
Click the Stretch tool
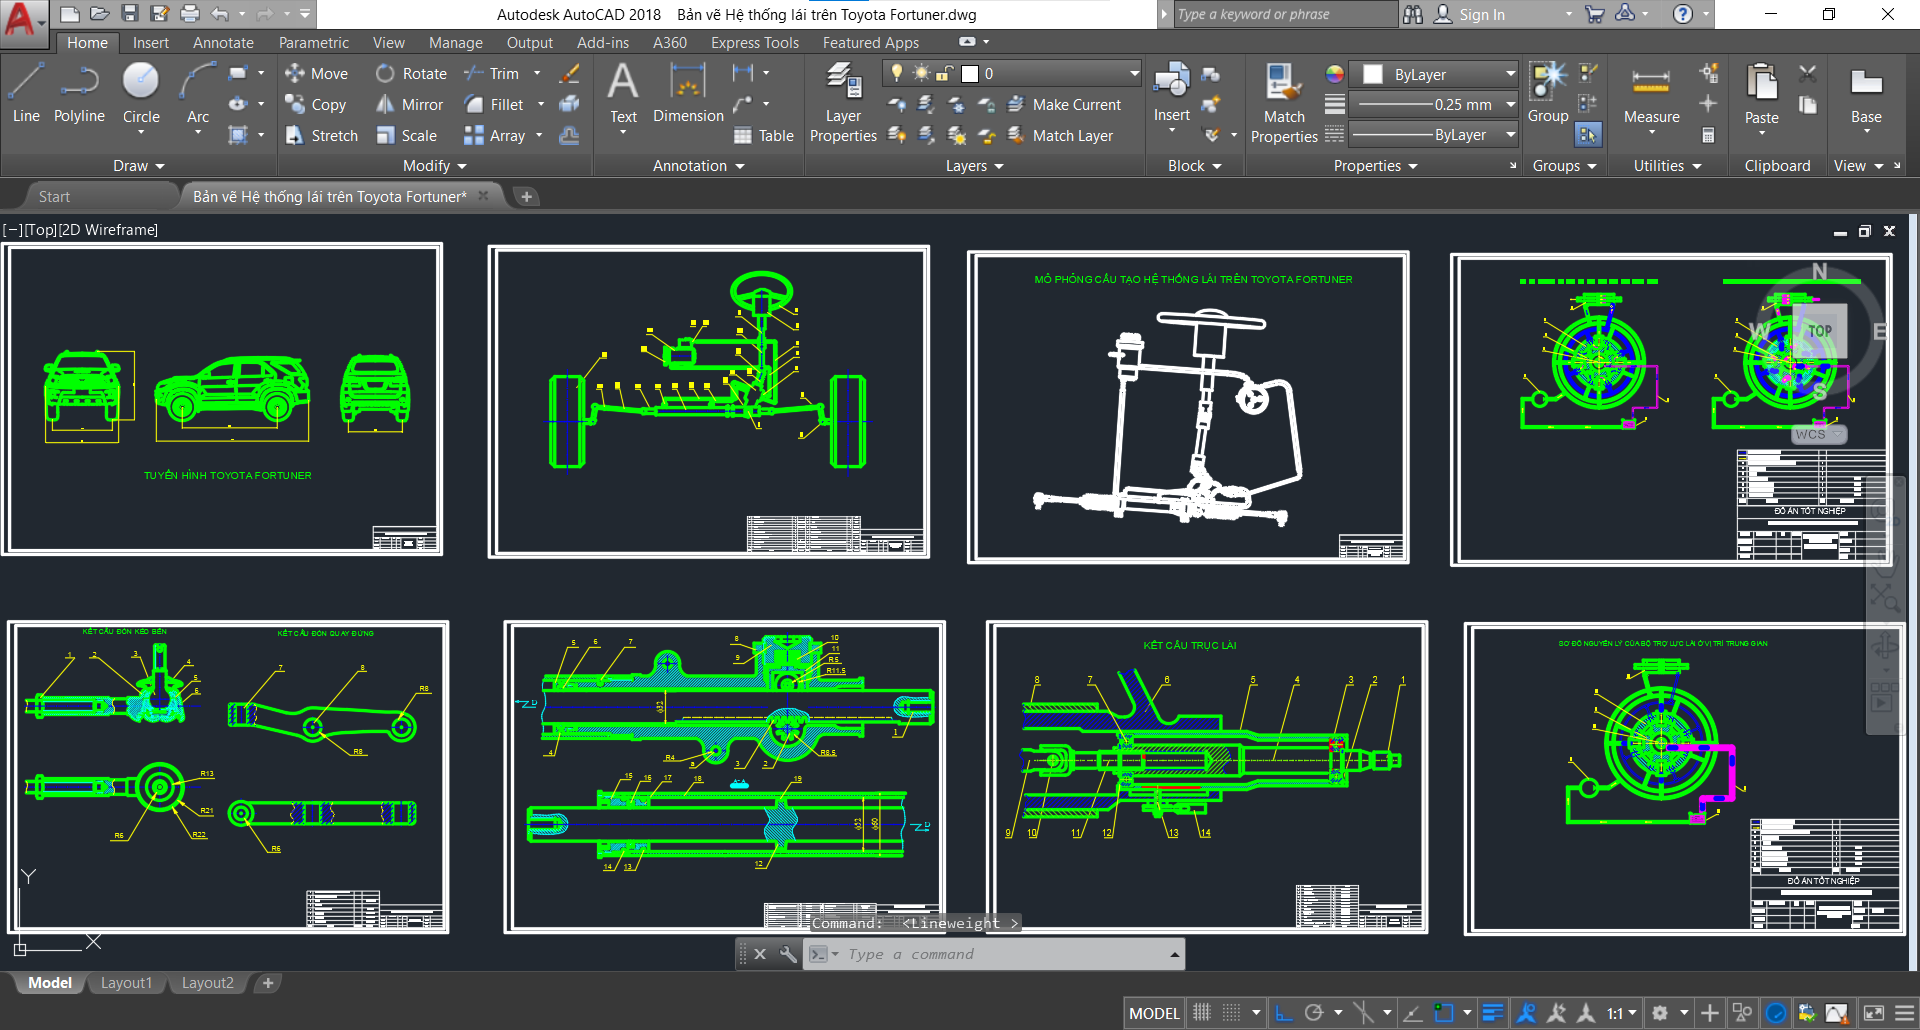point(321,135)
